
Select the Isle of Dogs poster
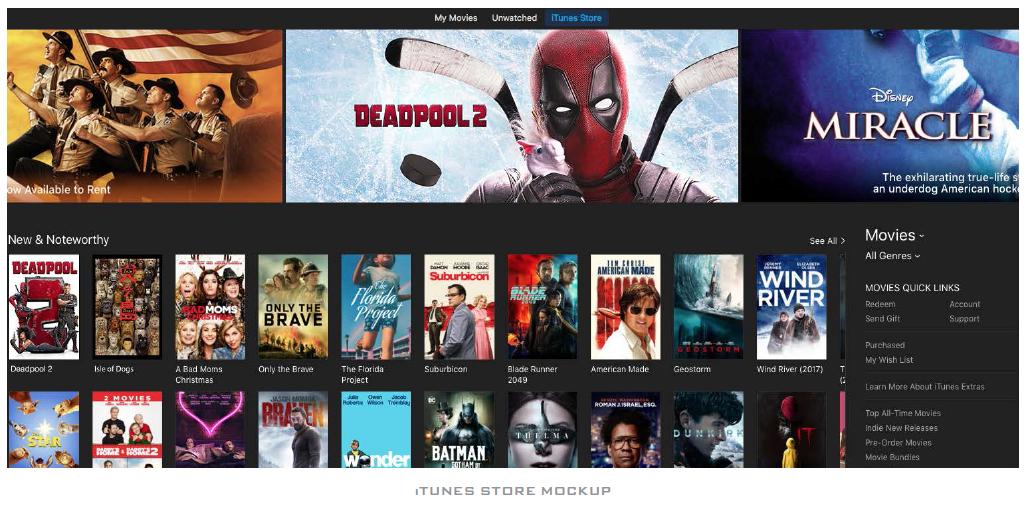pos(127,307)
